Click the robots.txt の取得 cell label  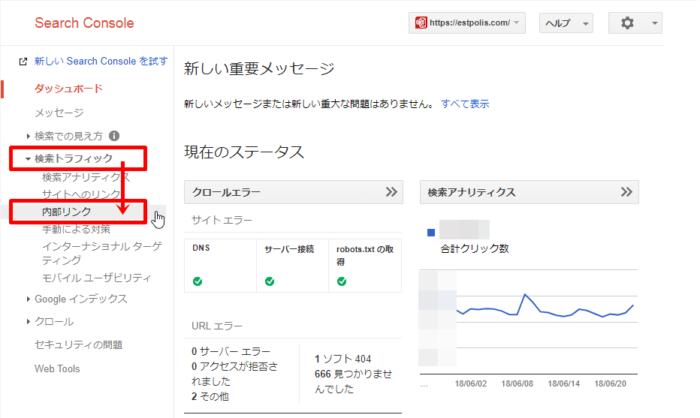click(x=365, y=255)
